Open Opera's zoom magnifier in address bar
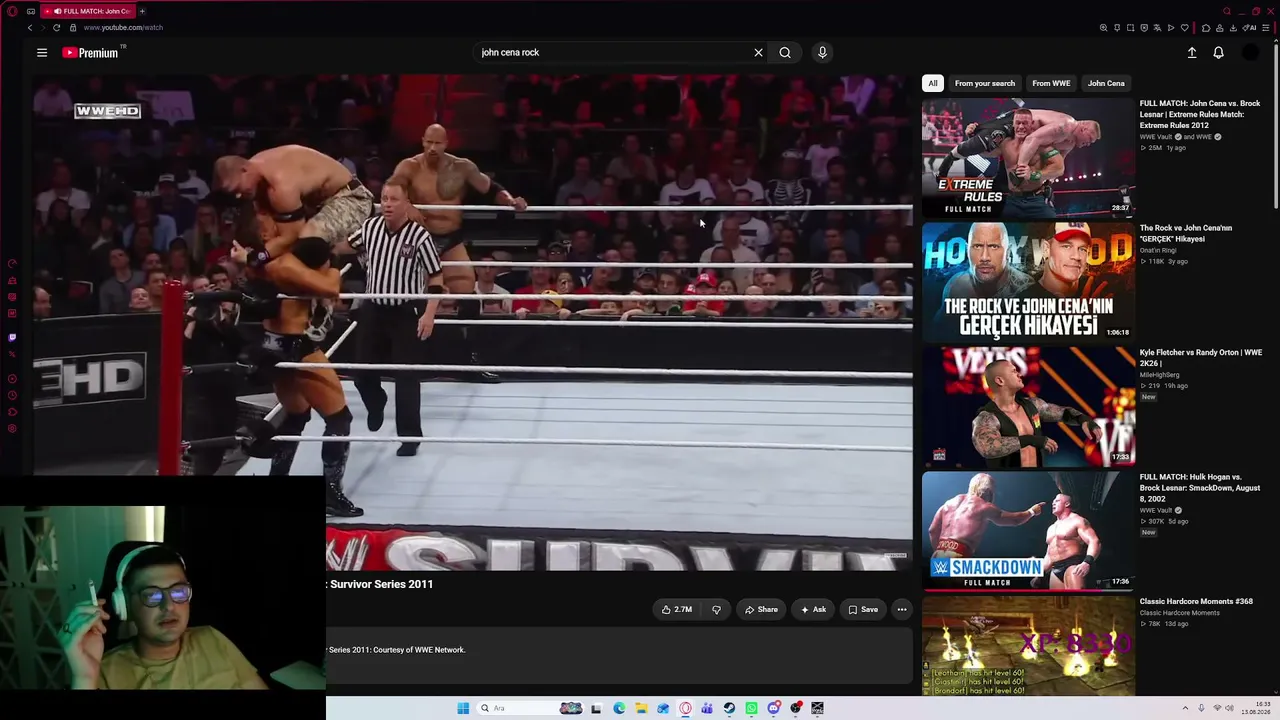Image resolution: width=1280 pixels, height=720 pixels. (x=1103, y=28)
